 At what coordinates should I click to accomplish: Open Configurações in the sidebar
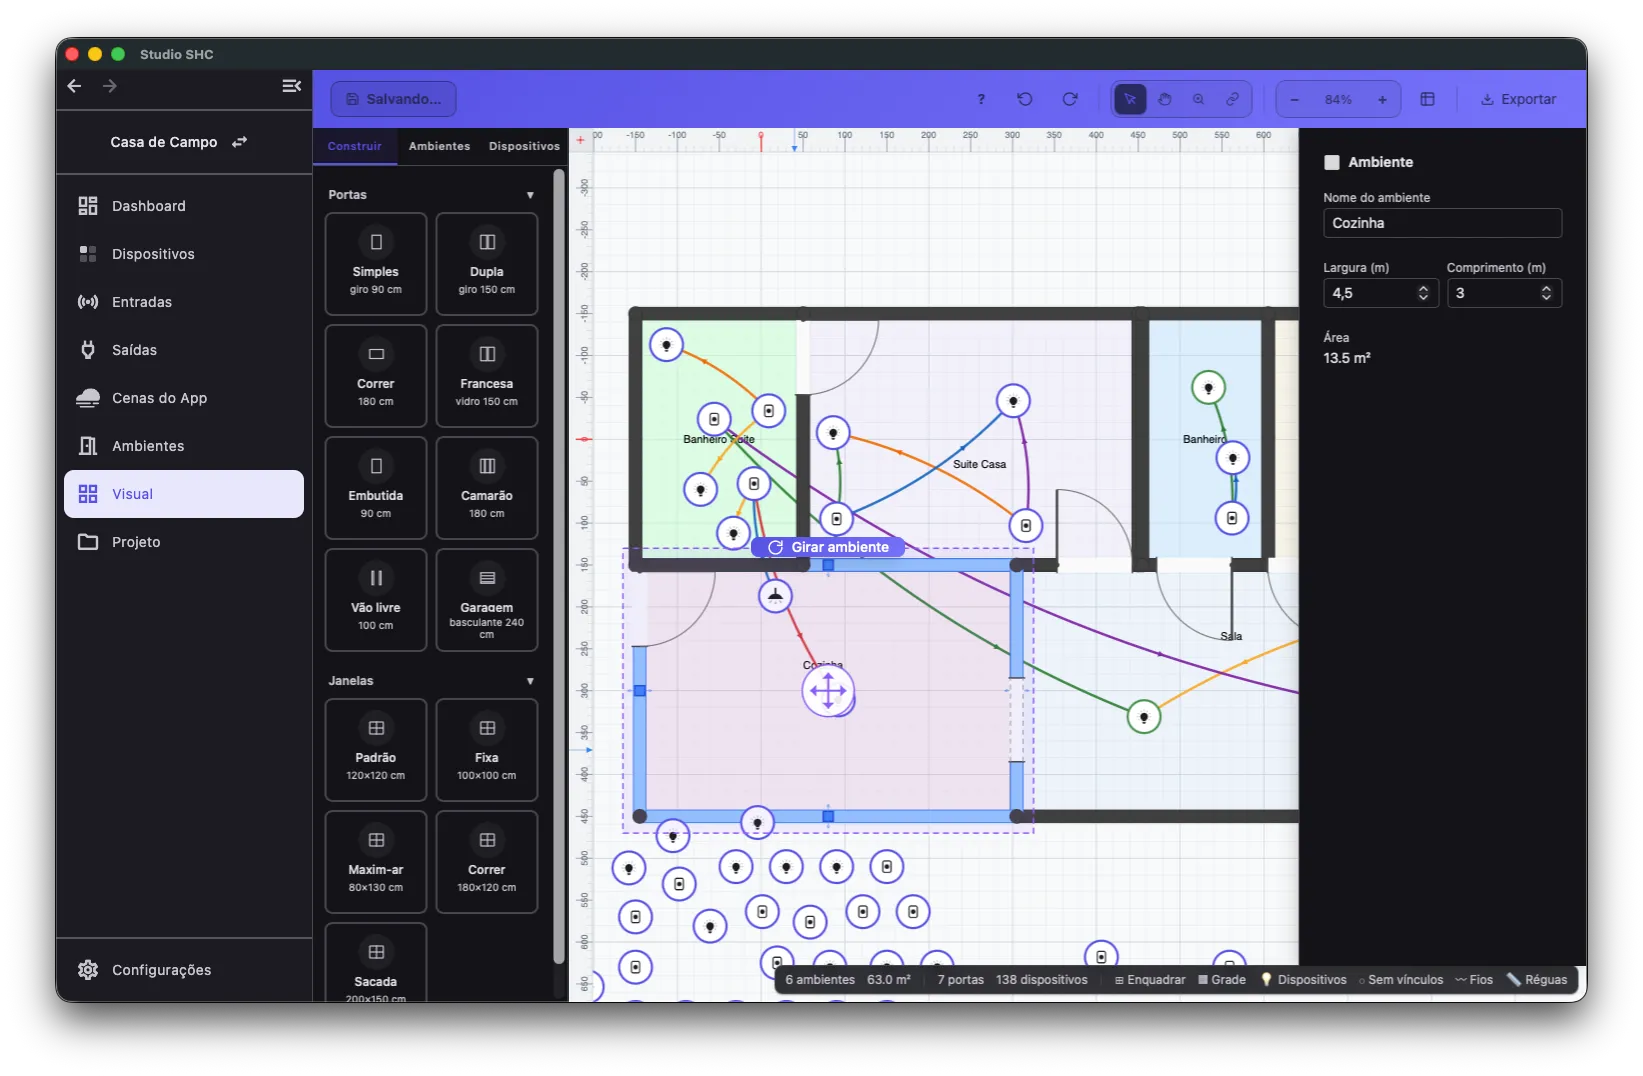184,970
